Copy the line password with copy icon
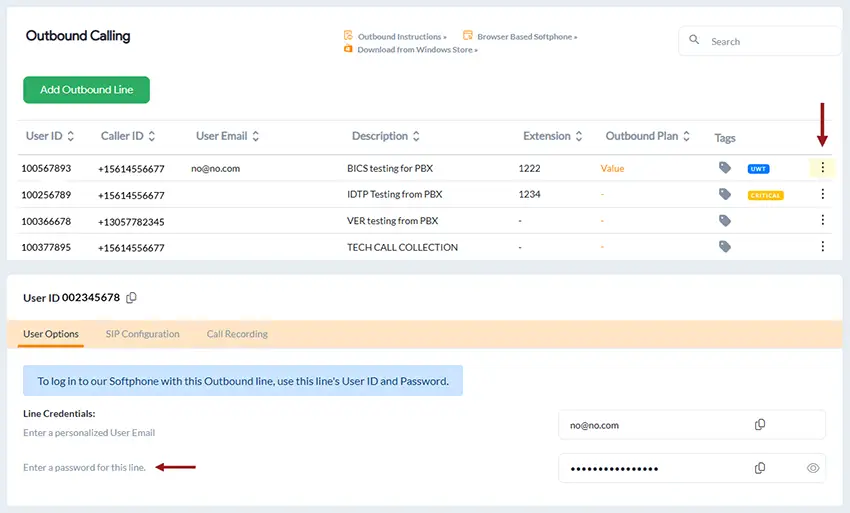This screenshot has width=850, height=513. [x=760, y=468]
